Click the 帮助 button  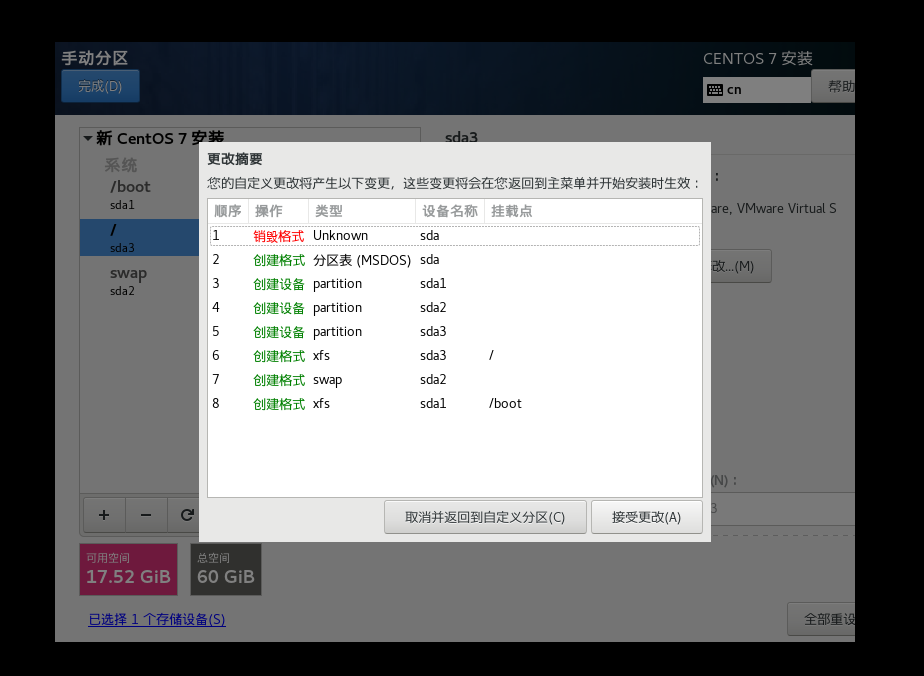[833, 87]
